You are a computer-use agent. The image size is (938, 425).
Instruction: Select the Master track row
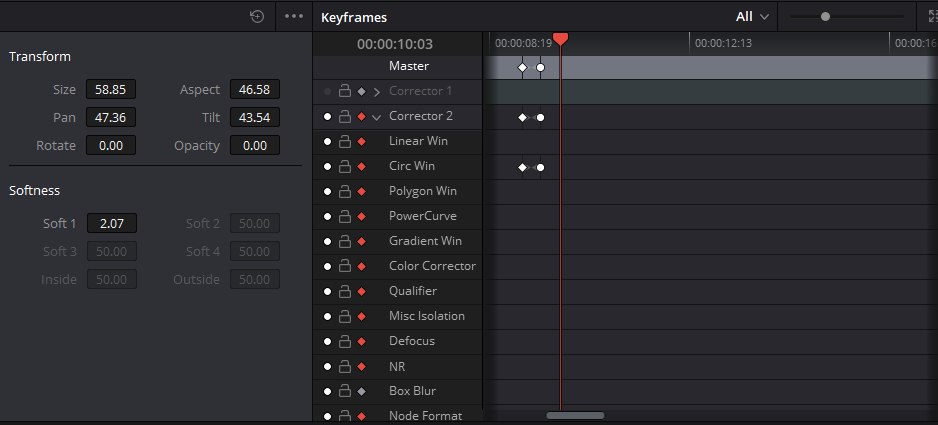408,66
